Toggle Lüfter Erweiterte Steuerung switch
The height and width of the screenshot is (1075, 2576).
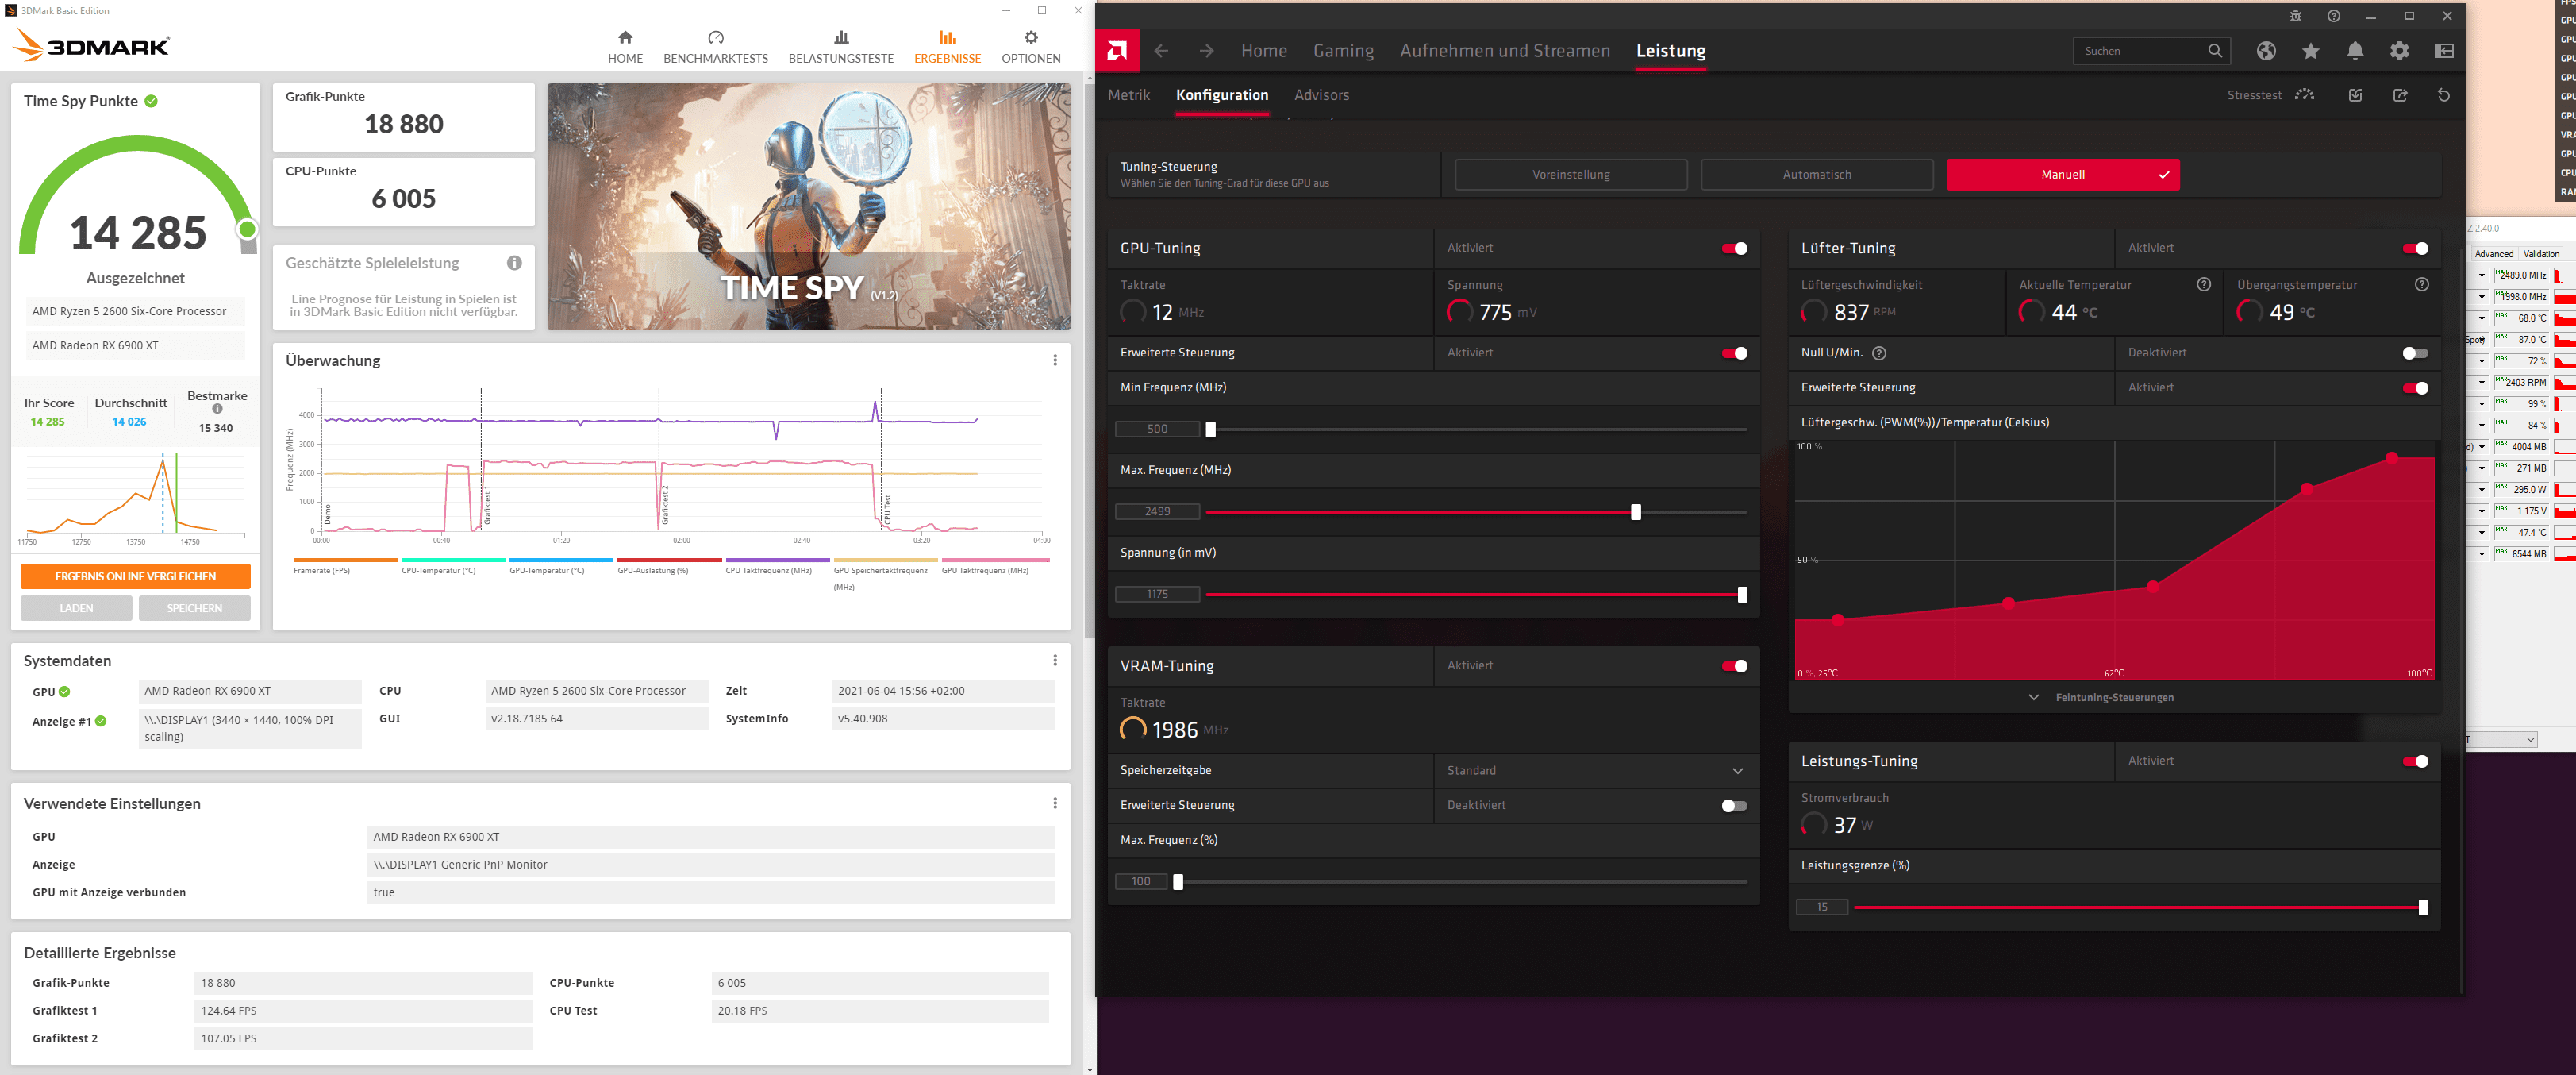click(2416, 388)
